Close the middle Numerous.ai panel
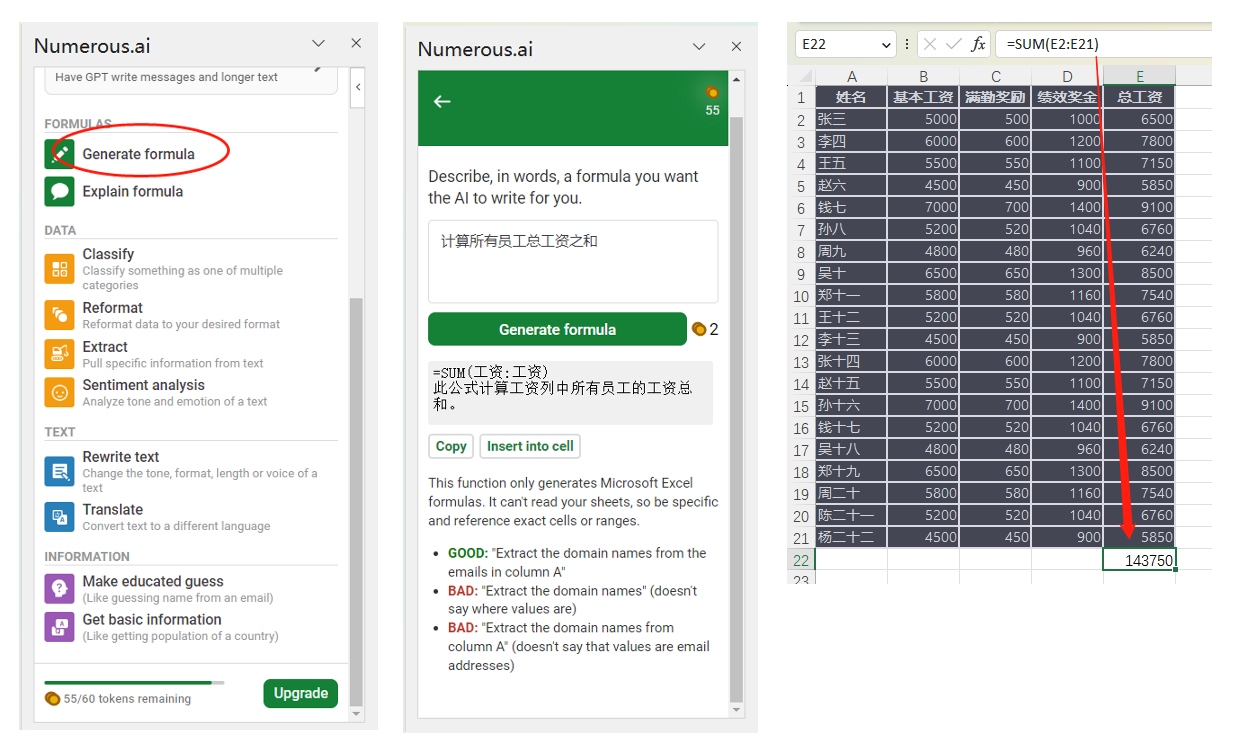The width and height of the screenshot is (1243, 754). click(737, 46)
